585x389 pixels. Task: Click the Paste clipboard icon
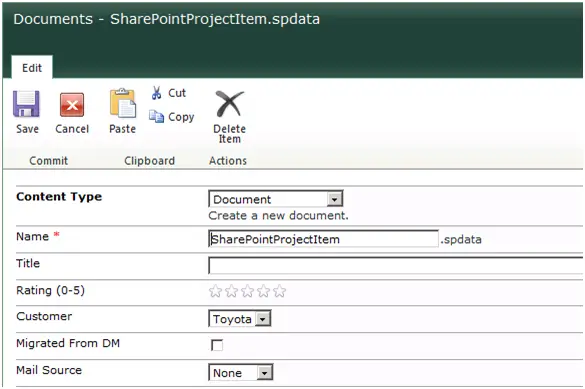(x=123, y=103)
